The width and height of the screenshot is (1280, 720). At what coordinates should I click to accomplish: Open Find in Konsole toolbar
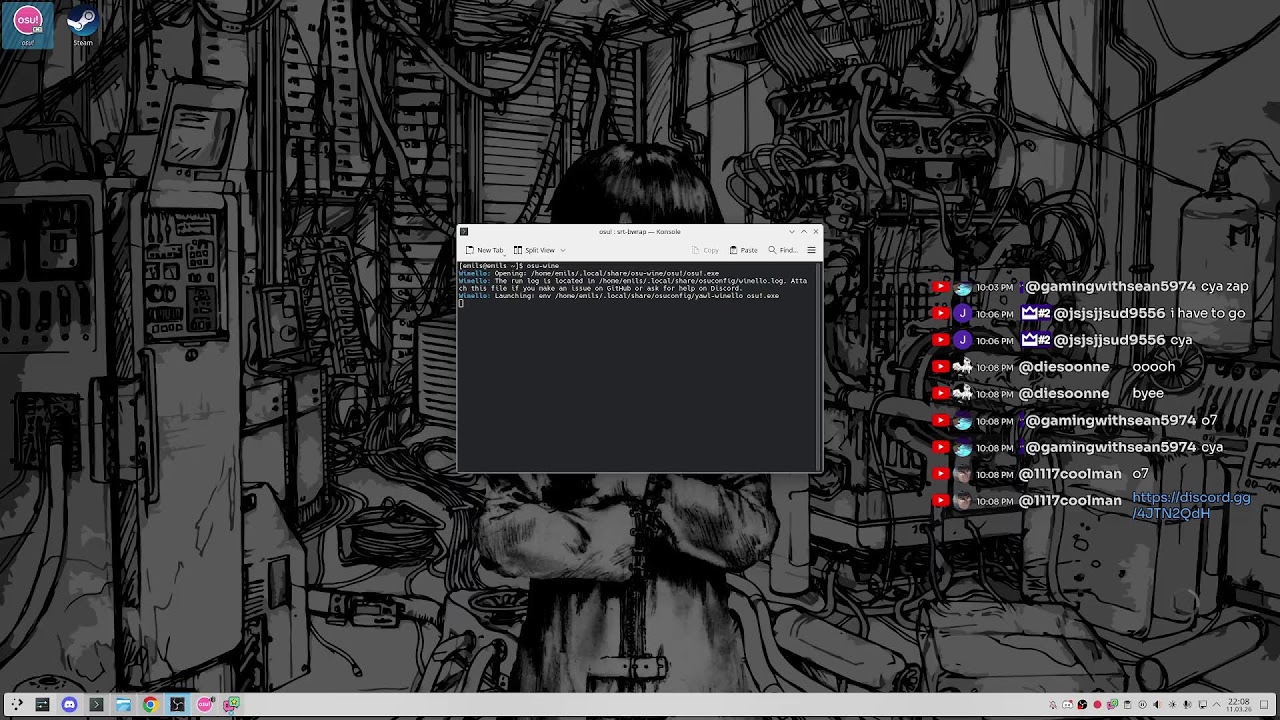pos(783,250)
